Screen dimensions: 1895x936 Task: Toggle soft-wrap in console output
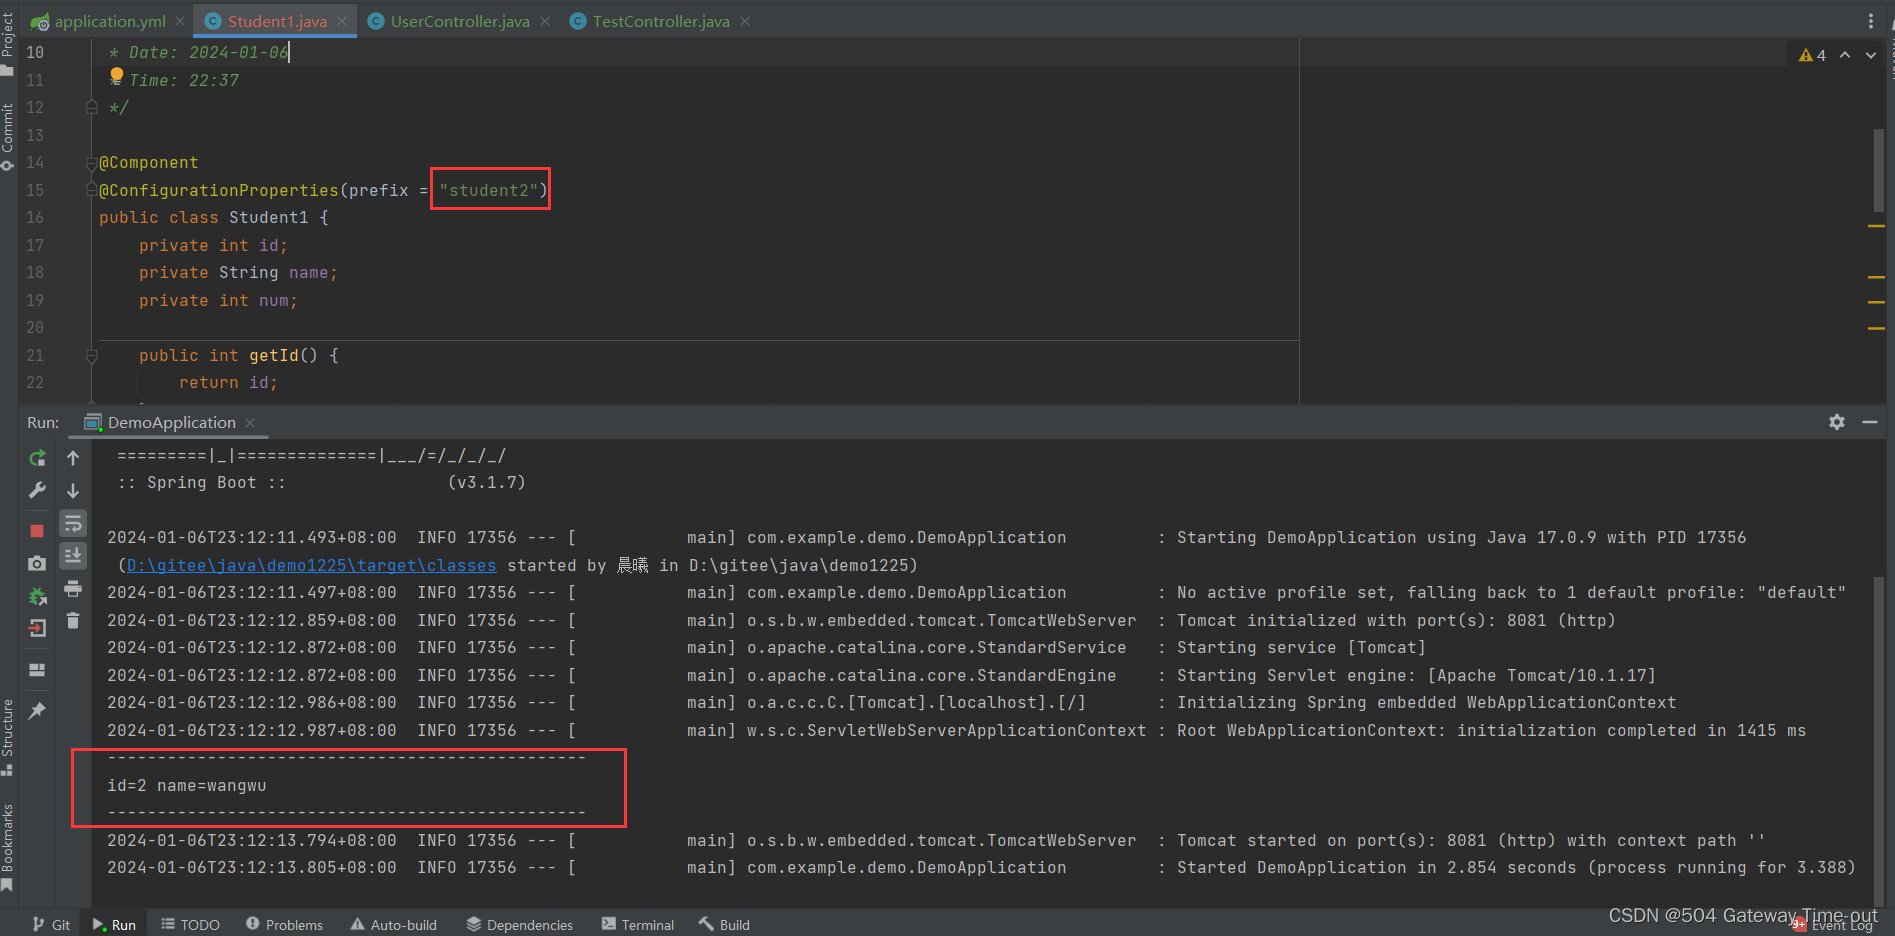tap(73, 523)
